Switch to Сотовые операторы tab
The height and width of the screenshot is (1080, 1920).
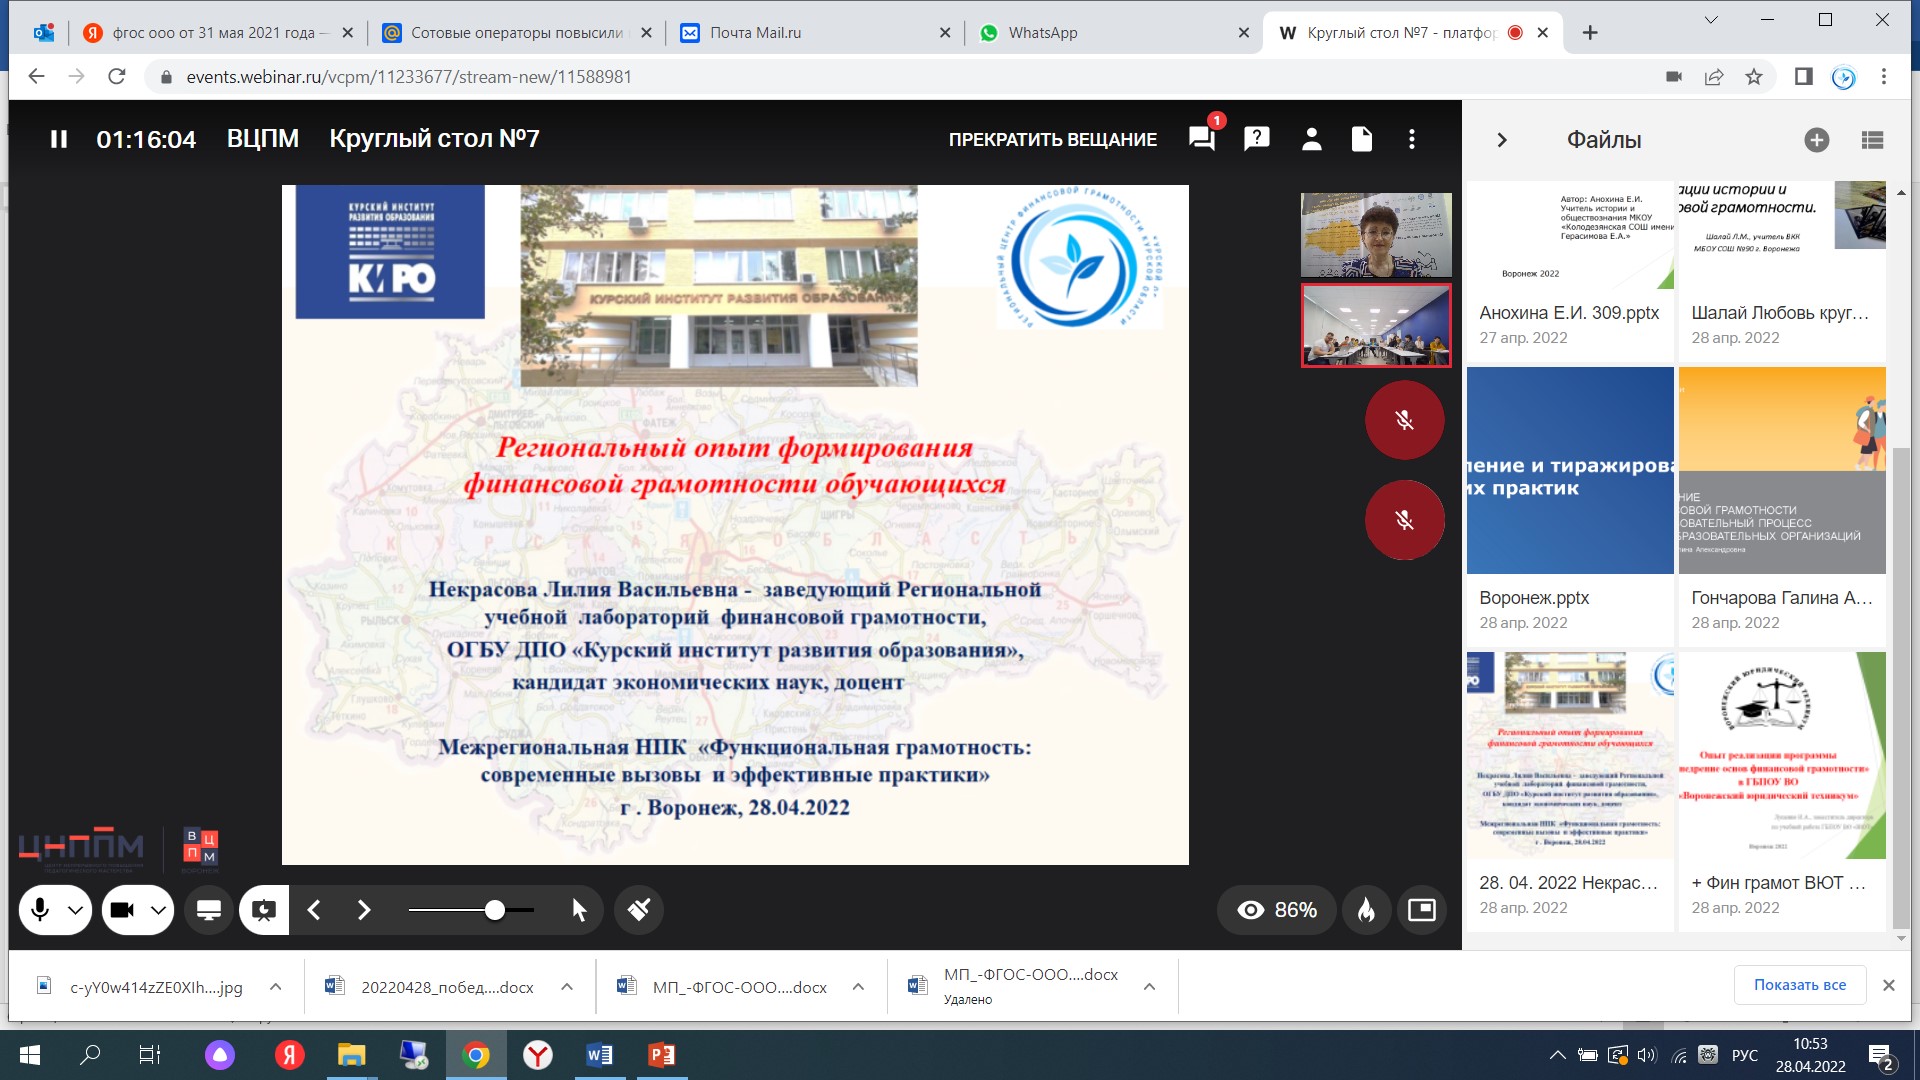(518, 33)
